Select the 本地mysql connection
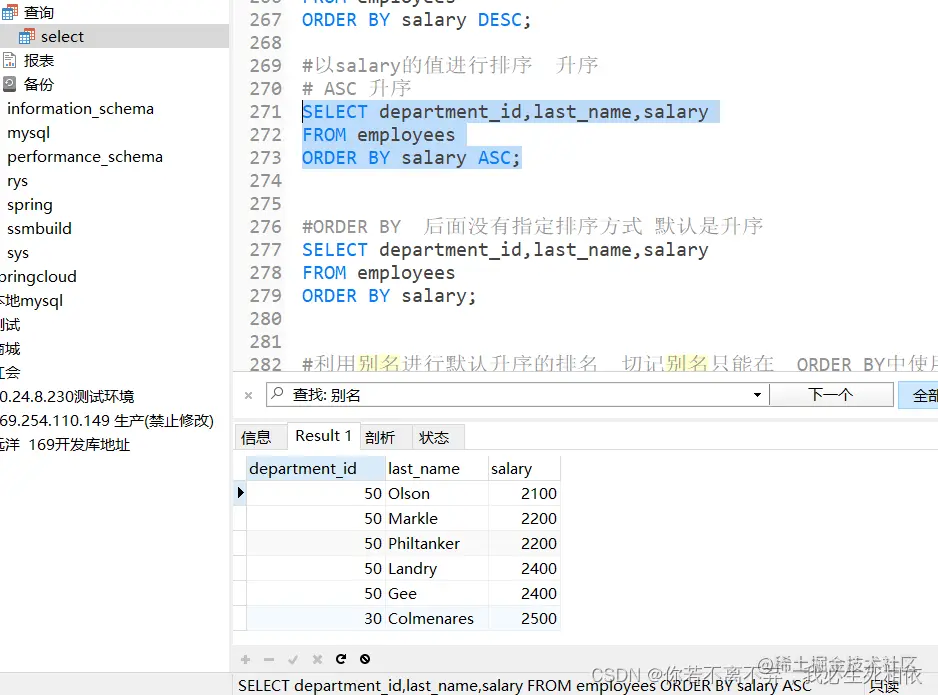The height and width of the screenshot is (695, 938). [31, 301]
